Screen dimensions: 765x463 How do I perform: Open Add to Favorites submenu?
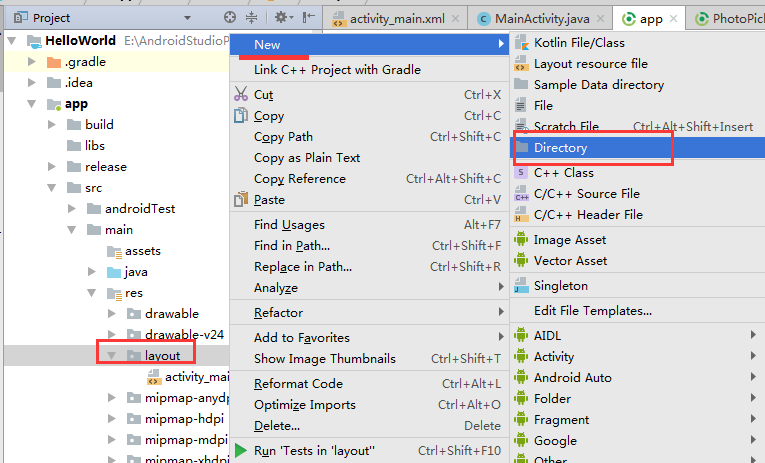click(x=369, y=337)
